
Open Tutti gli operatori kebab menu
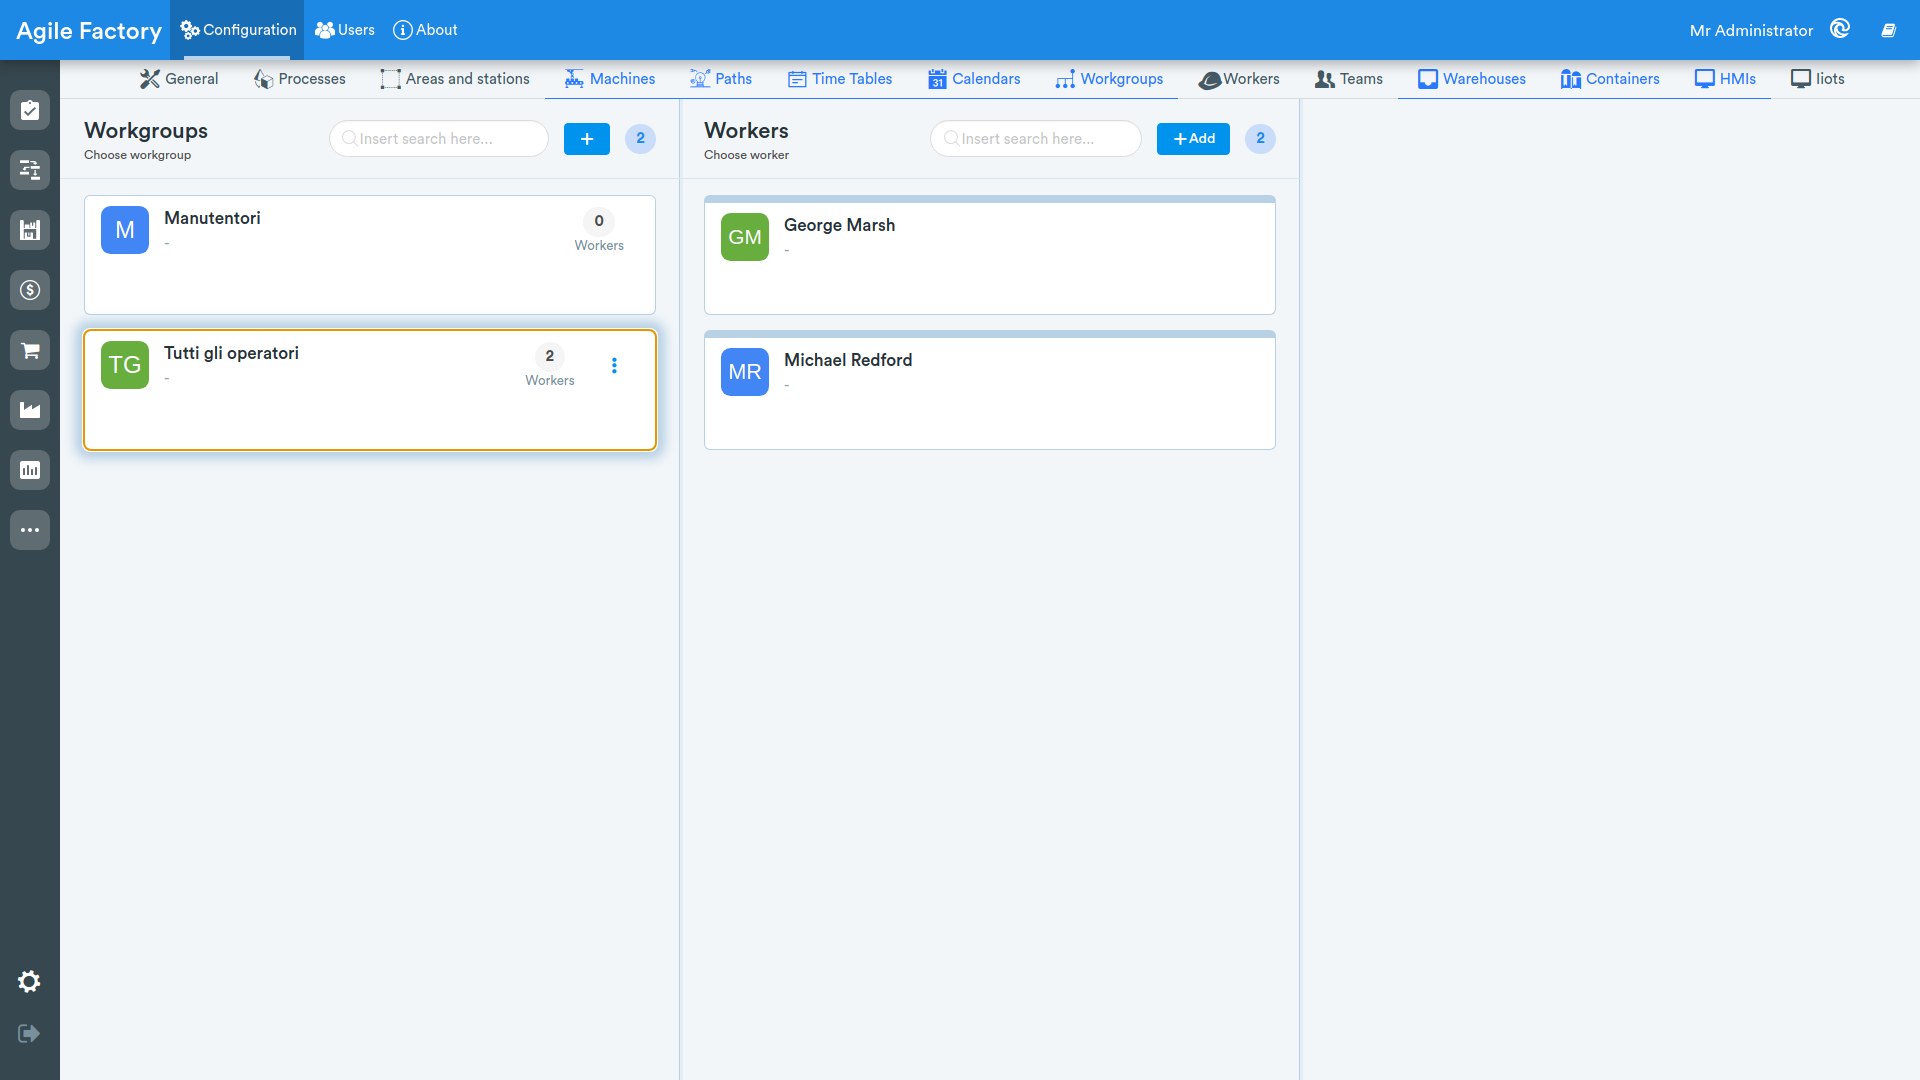coord(614,366)
